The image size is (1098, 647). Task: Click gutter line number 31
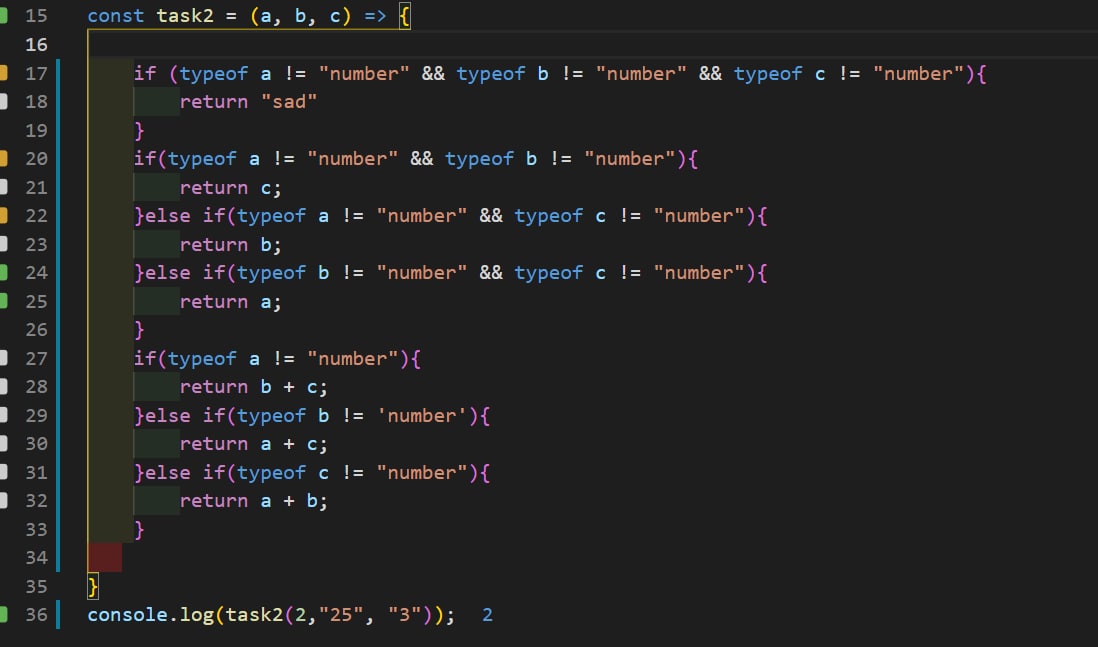point(36,473)
